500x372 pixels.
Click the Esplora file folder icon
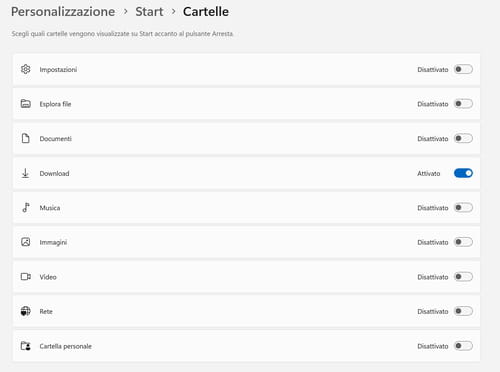point(26,104)
